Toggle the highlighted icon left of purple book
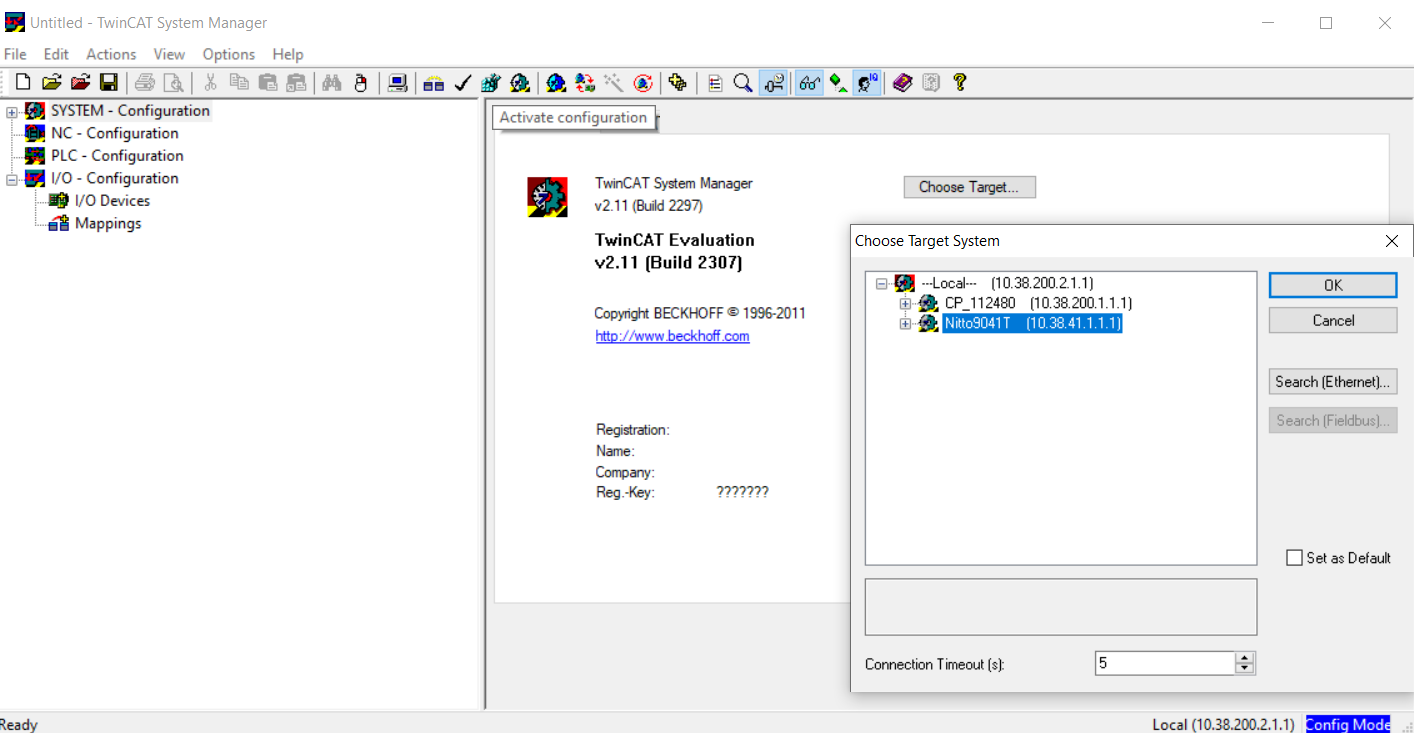 867,83
